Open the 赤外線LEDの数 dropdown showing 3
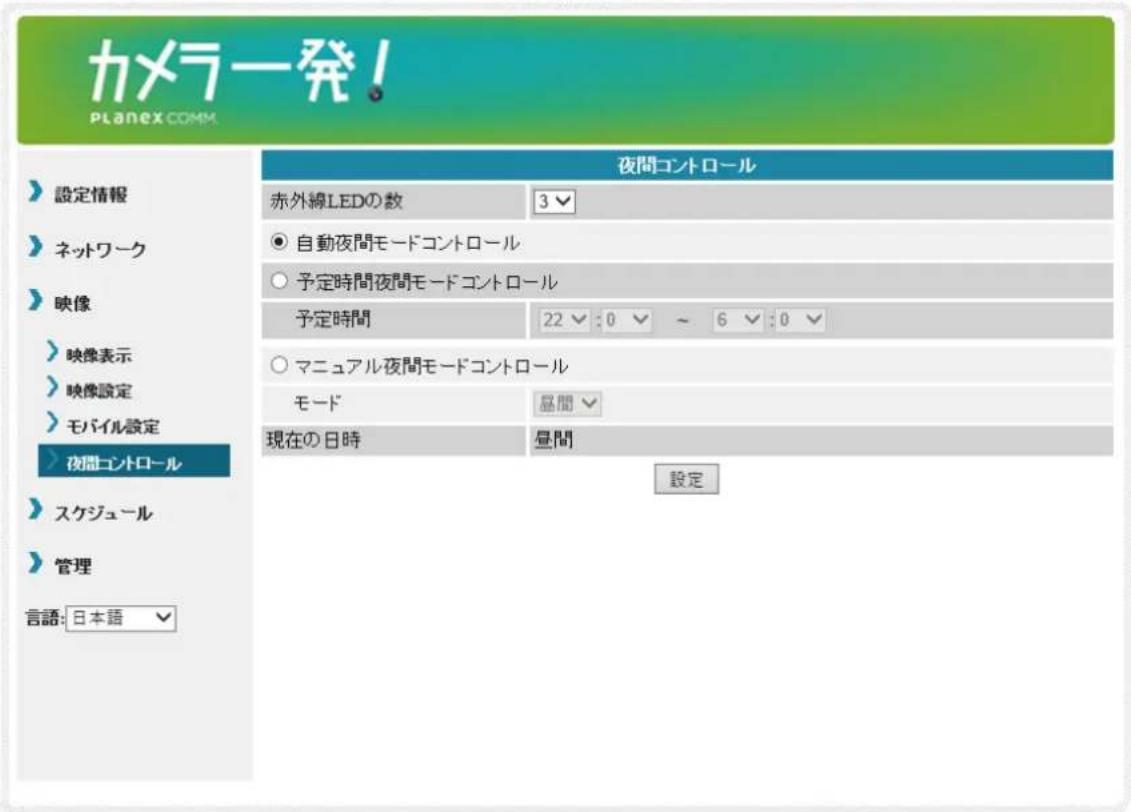Screen dimensions: 1131x812 point(554,202)
